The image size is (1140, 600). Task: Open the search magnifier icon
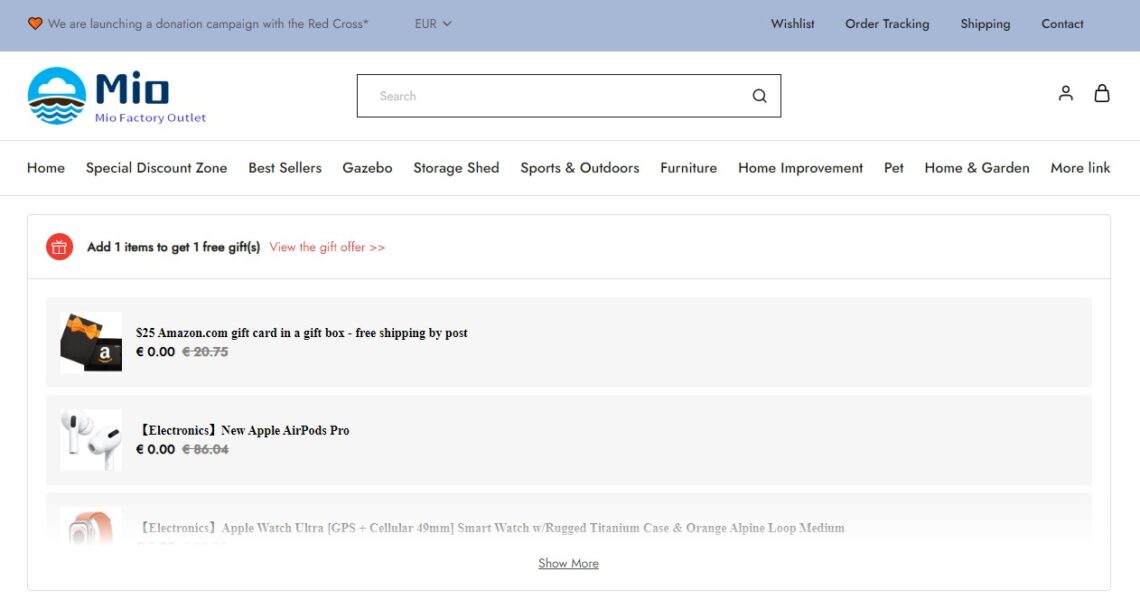(x=759, y=95)
